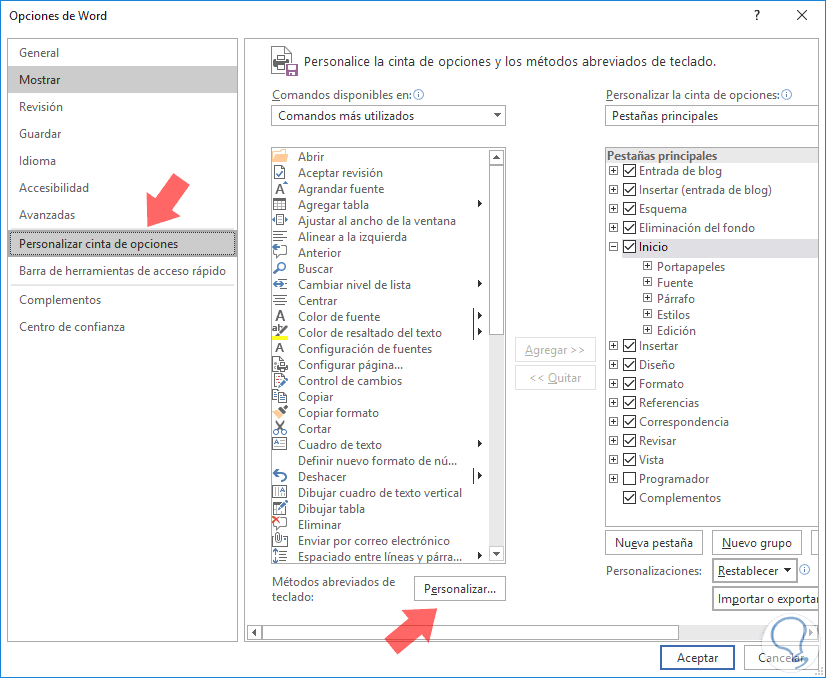Select the Dibujar tabla icon

click(280, 508)
